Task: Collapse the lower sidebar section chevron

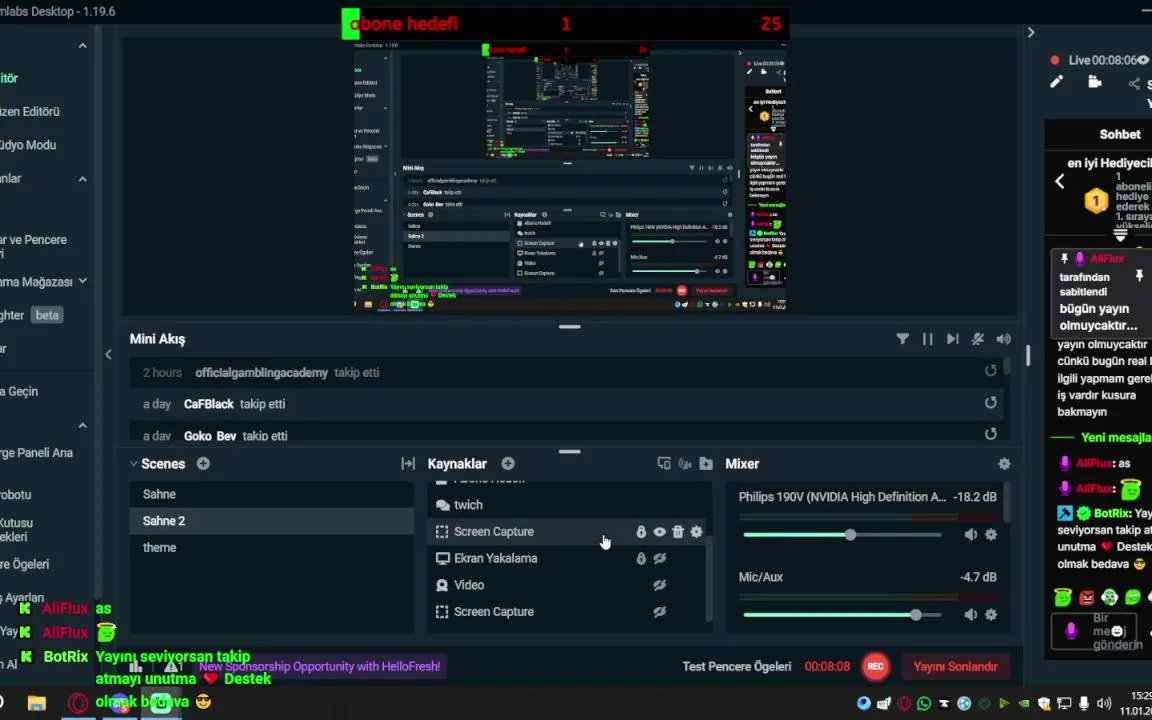Action: 83,425
